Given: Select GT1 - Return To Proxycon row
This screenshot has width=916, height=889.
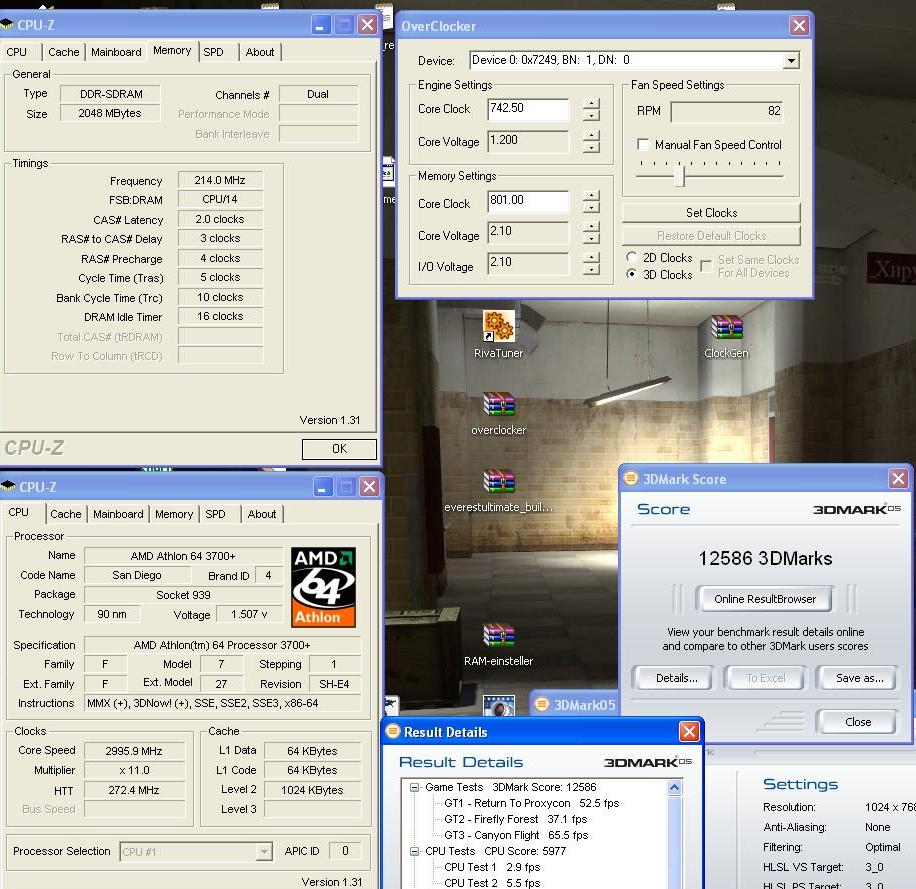Looking at the screenshot, I should pos(531,803).
